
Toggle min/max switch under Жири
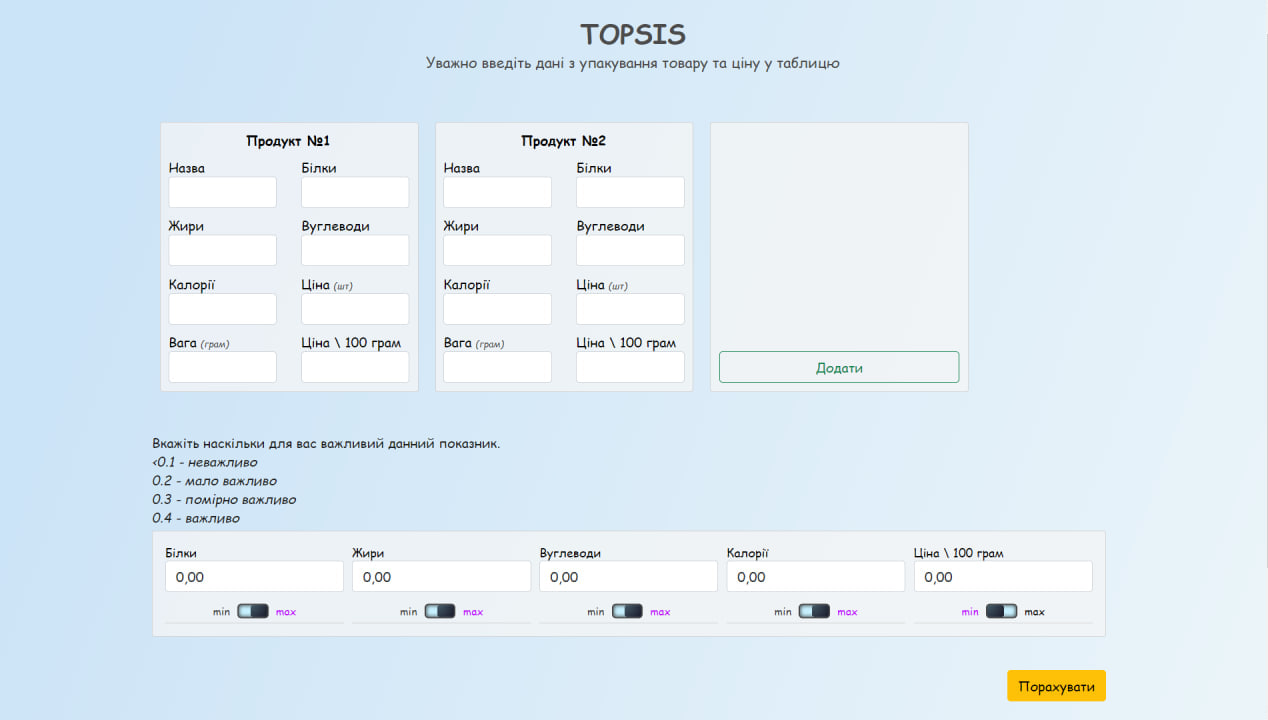[x=440, y=611]
